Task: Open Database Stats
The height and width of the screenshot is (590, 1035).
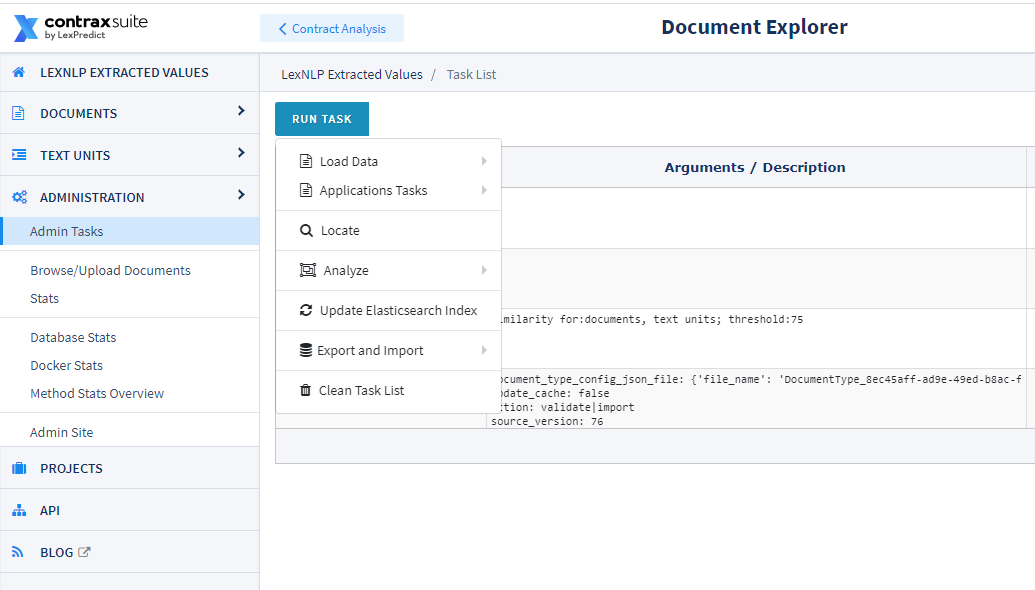Action: (73, 337)
